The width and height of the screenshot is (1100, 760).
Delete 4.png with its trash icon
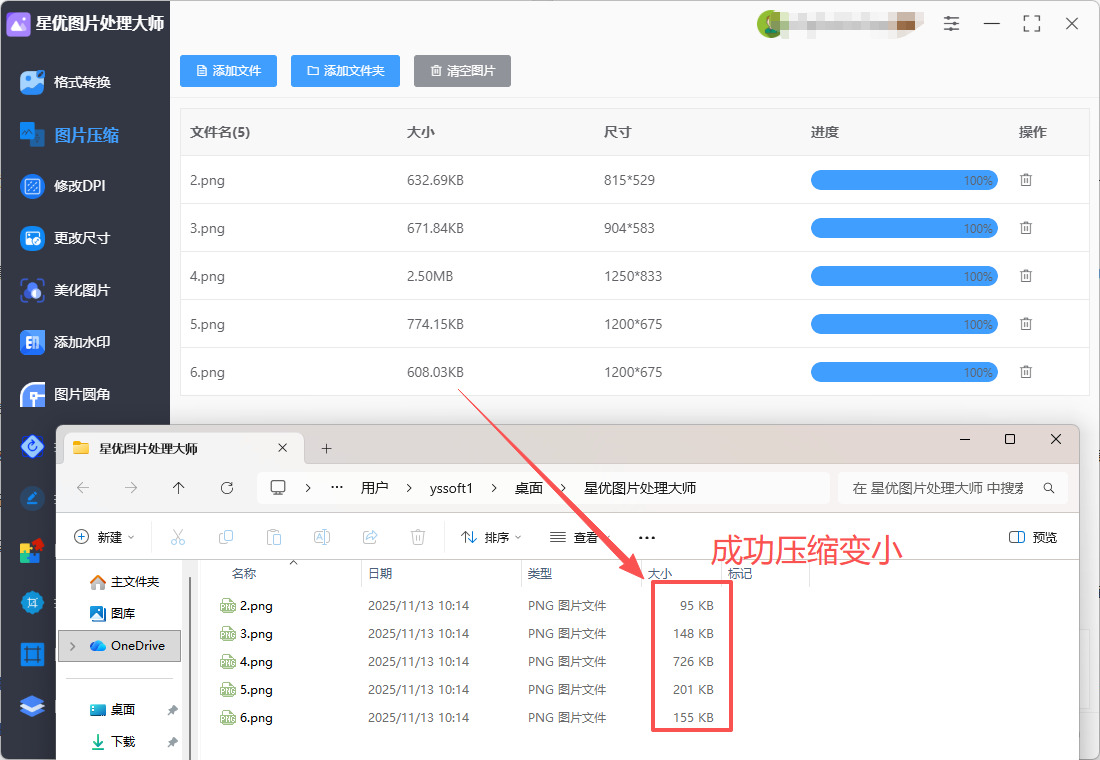tap(1026, 276)
